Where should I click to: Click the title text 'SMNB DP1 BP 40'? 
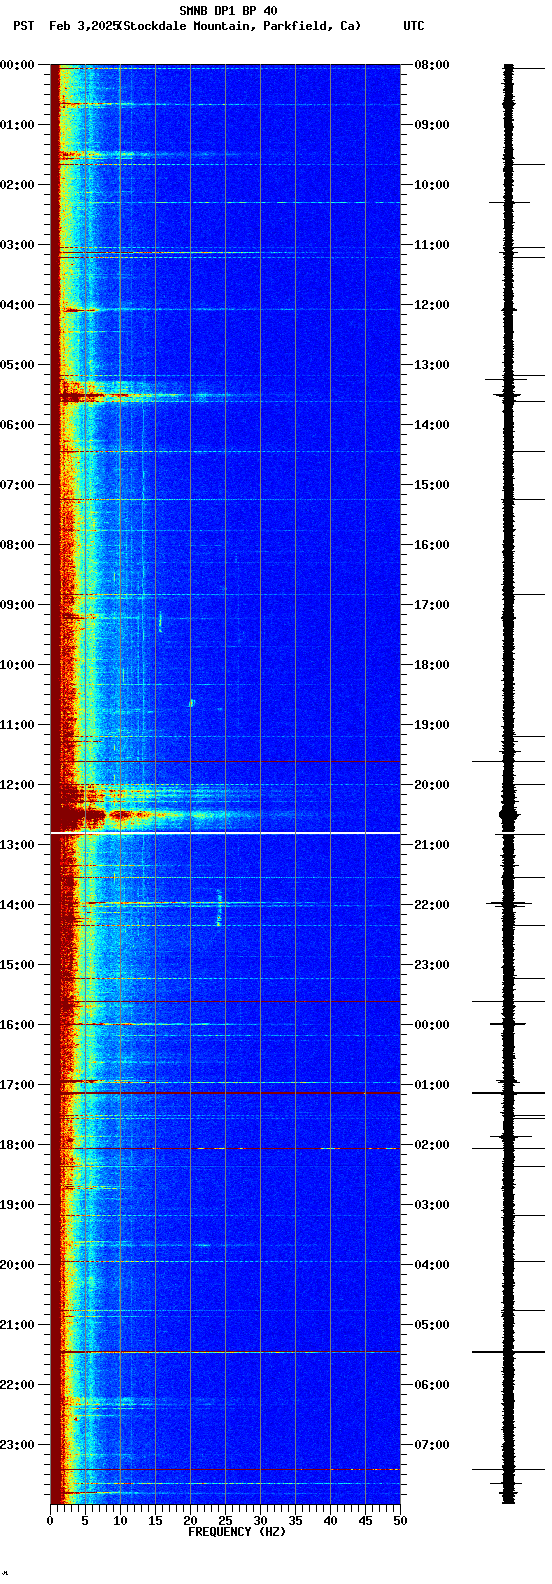(228, 11)
